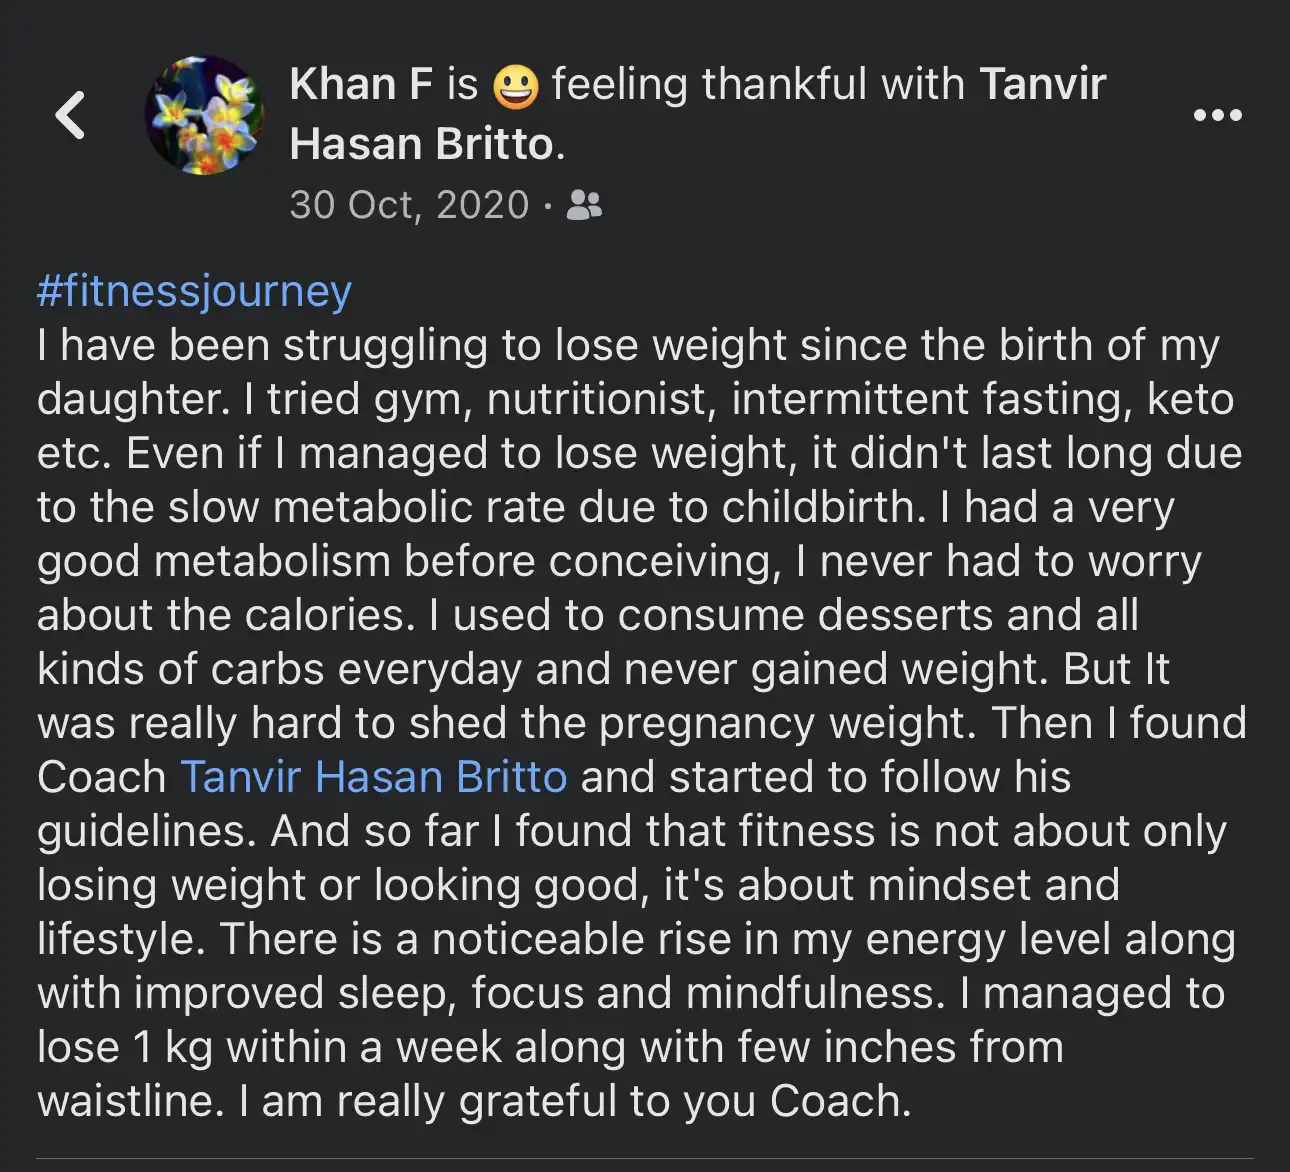Viewport: 1290px width, 1172px height.
Task: Tap the thankful smiley emoji
Action: tap(516, 85)
